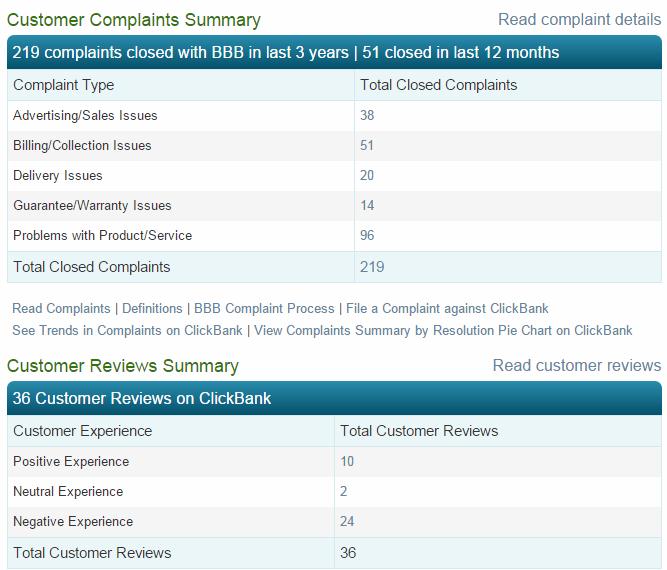Click the Total Closed Complaints footer row label
Image resolution: width=667 pixels, height=570 pixels.
[91, 267]
